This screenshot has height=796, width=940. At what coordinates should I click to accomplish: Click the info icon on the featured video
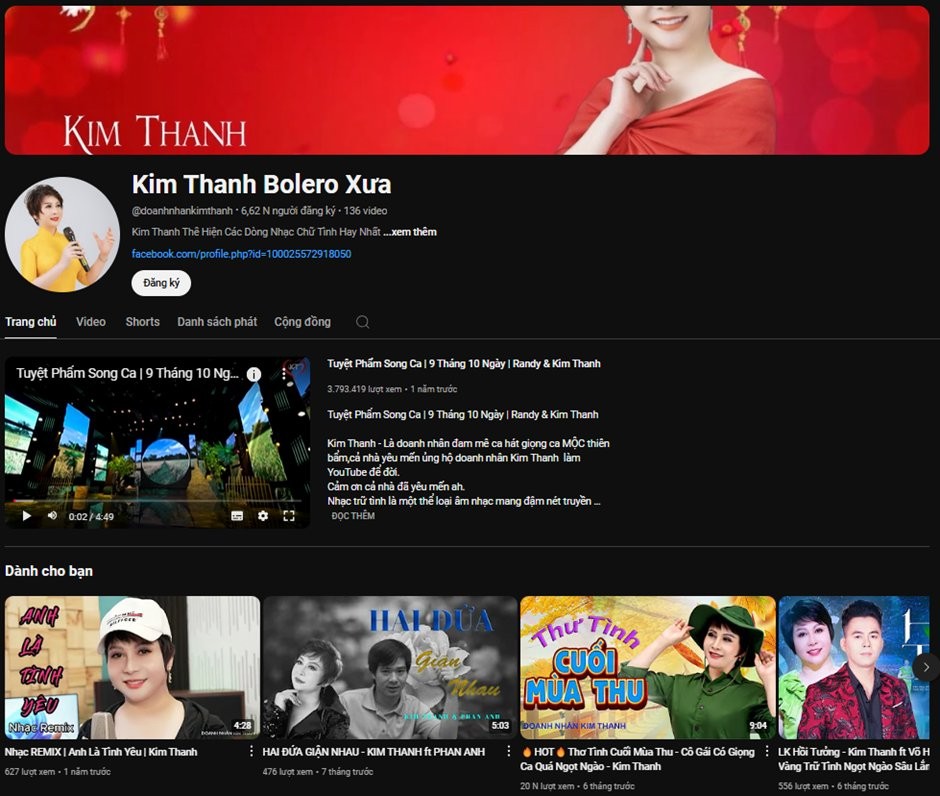254,374
